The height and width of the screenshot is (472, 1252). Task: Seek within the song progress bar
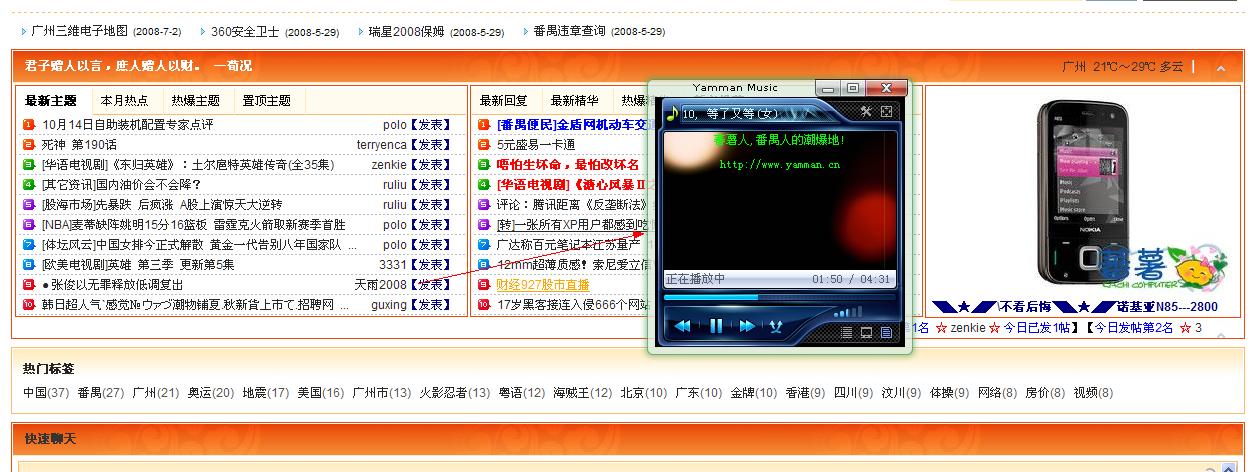pos(780,297)
